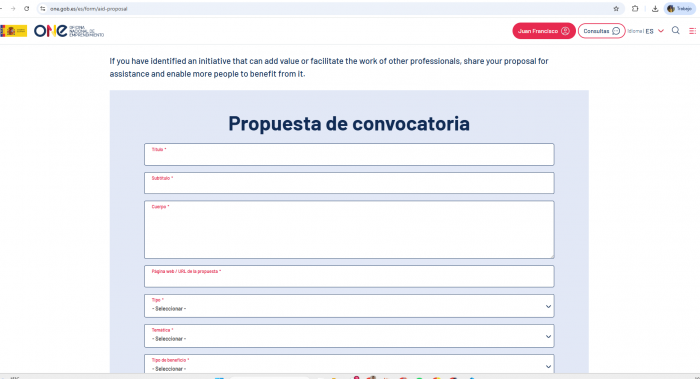The width and height of the screenshot is (700, 379).
Task: View site information icon in address bar
Action: pyautogui.click(x=43, y=8)
